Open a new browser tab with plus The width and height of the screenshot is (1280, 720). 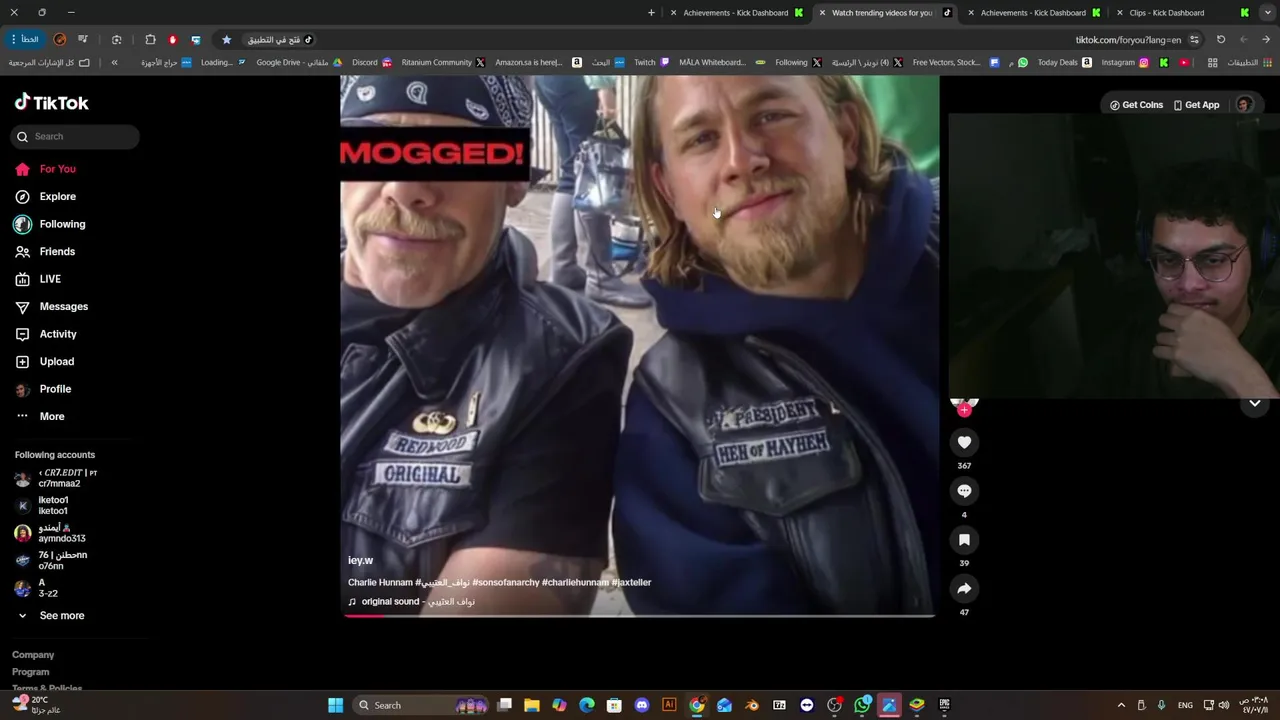tap(651, 13)
